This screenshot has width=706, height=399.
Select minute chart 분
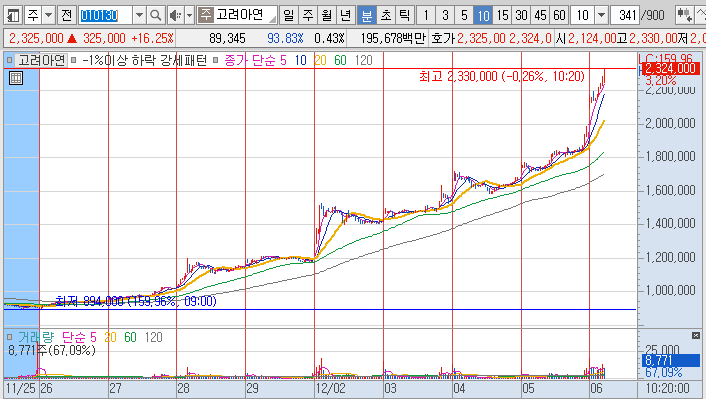[367, 16]
